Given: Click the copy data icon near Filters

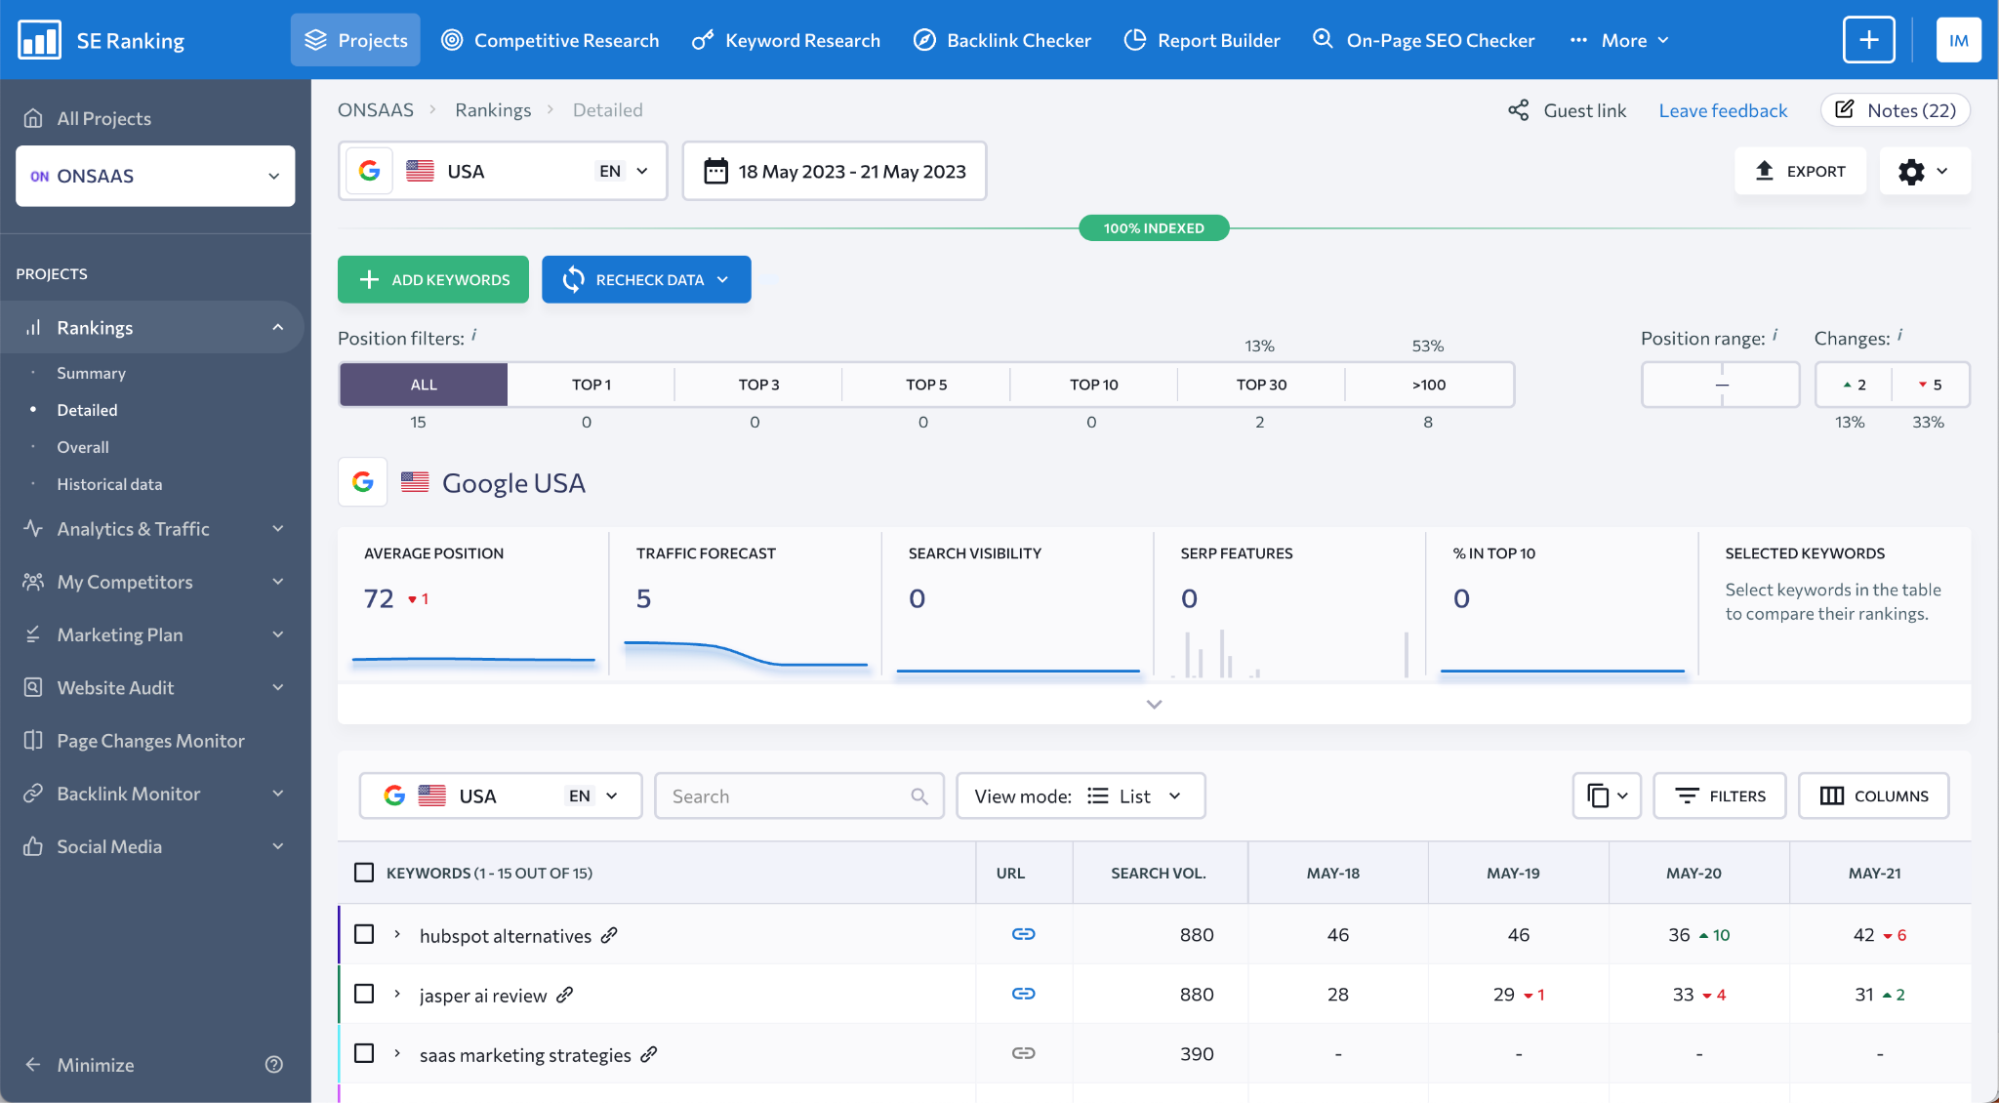Looking at the screenshot, I should [x=1606, y=795].
